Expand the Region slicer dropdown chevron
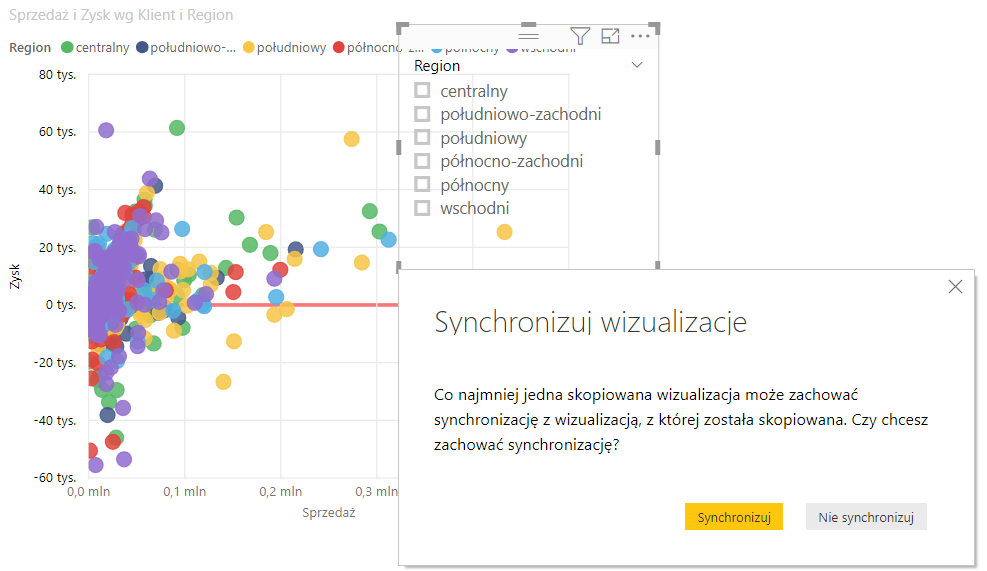 point(637,65)
